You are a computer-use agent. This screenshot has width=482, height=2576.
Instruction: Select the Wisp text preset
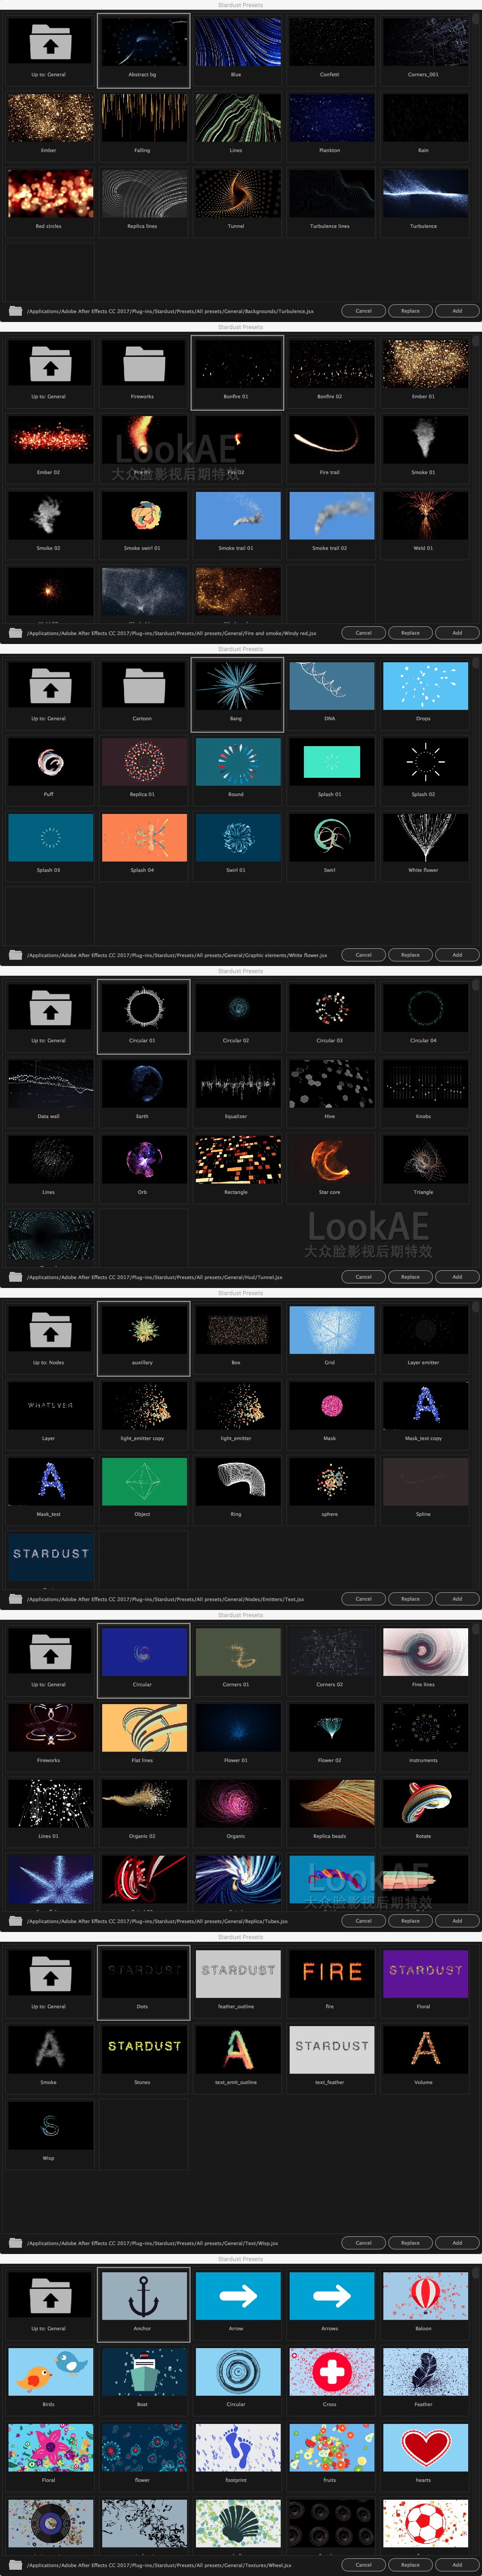coord(50,2126)
